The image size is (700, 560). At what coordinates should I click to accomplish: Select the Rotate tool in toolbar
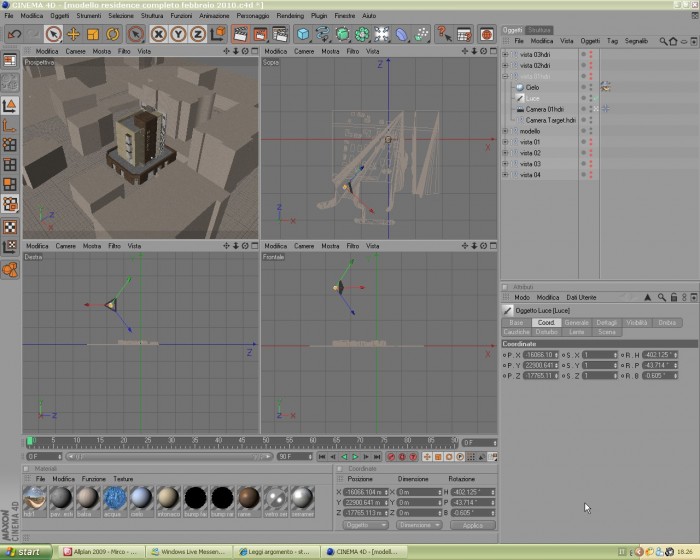(112, 34)
